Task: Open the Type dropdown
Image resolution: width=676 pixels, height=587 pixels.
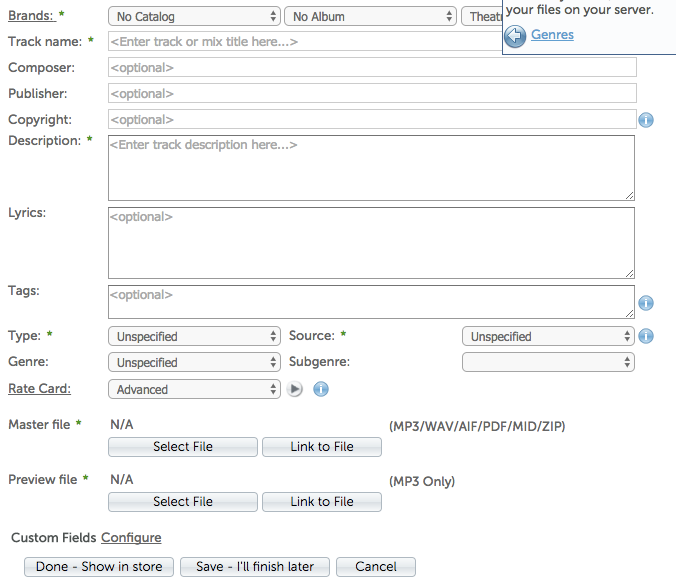Action: coord(194,337)
